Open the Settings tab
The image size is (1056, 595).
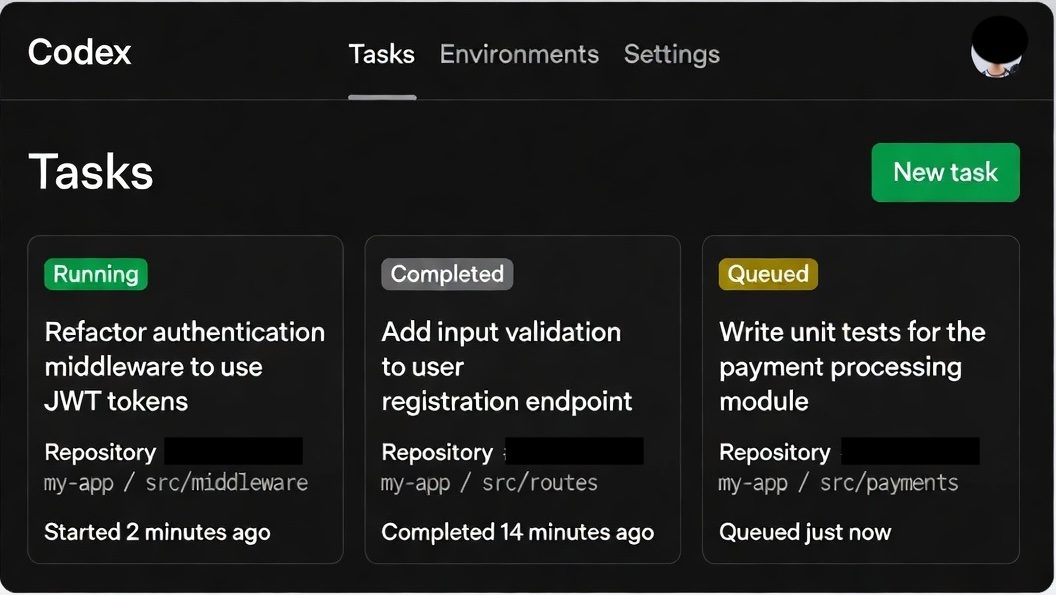pos(671,55)
